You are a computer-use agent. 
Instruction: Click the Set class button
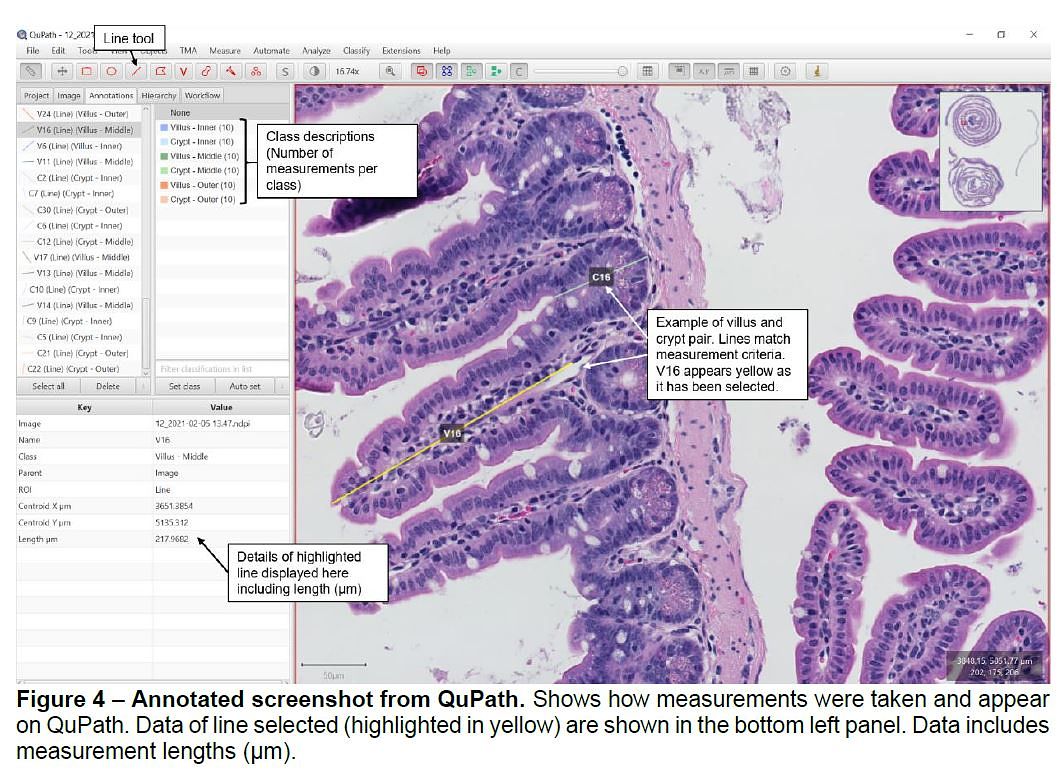(184, 386)
